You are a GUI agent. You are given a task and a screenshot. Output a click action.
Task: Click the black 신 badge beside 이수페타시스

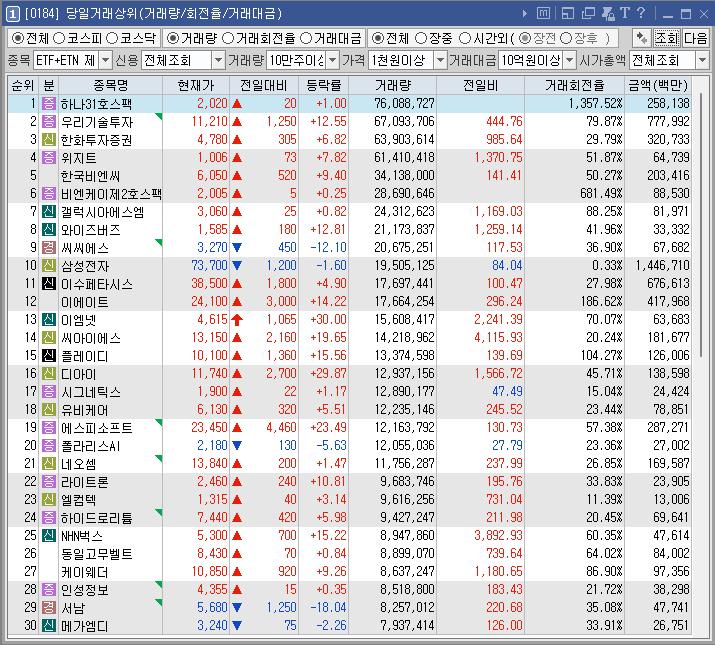(x=49, y=284)
